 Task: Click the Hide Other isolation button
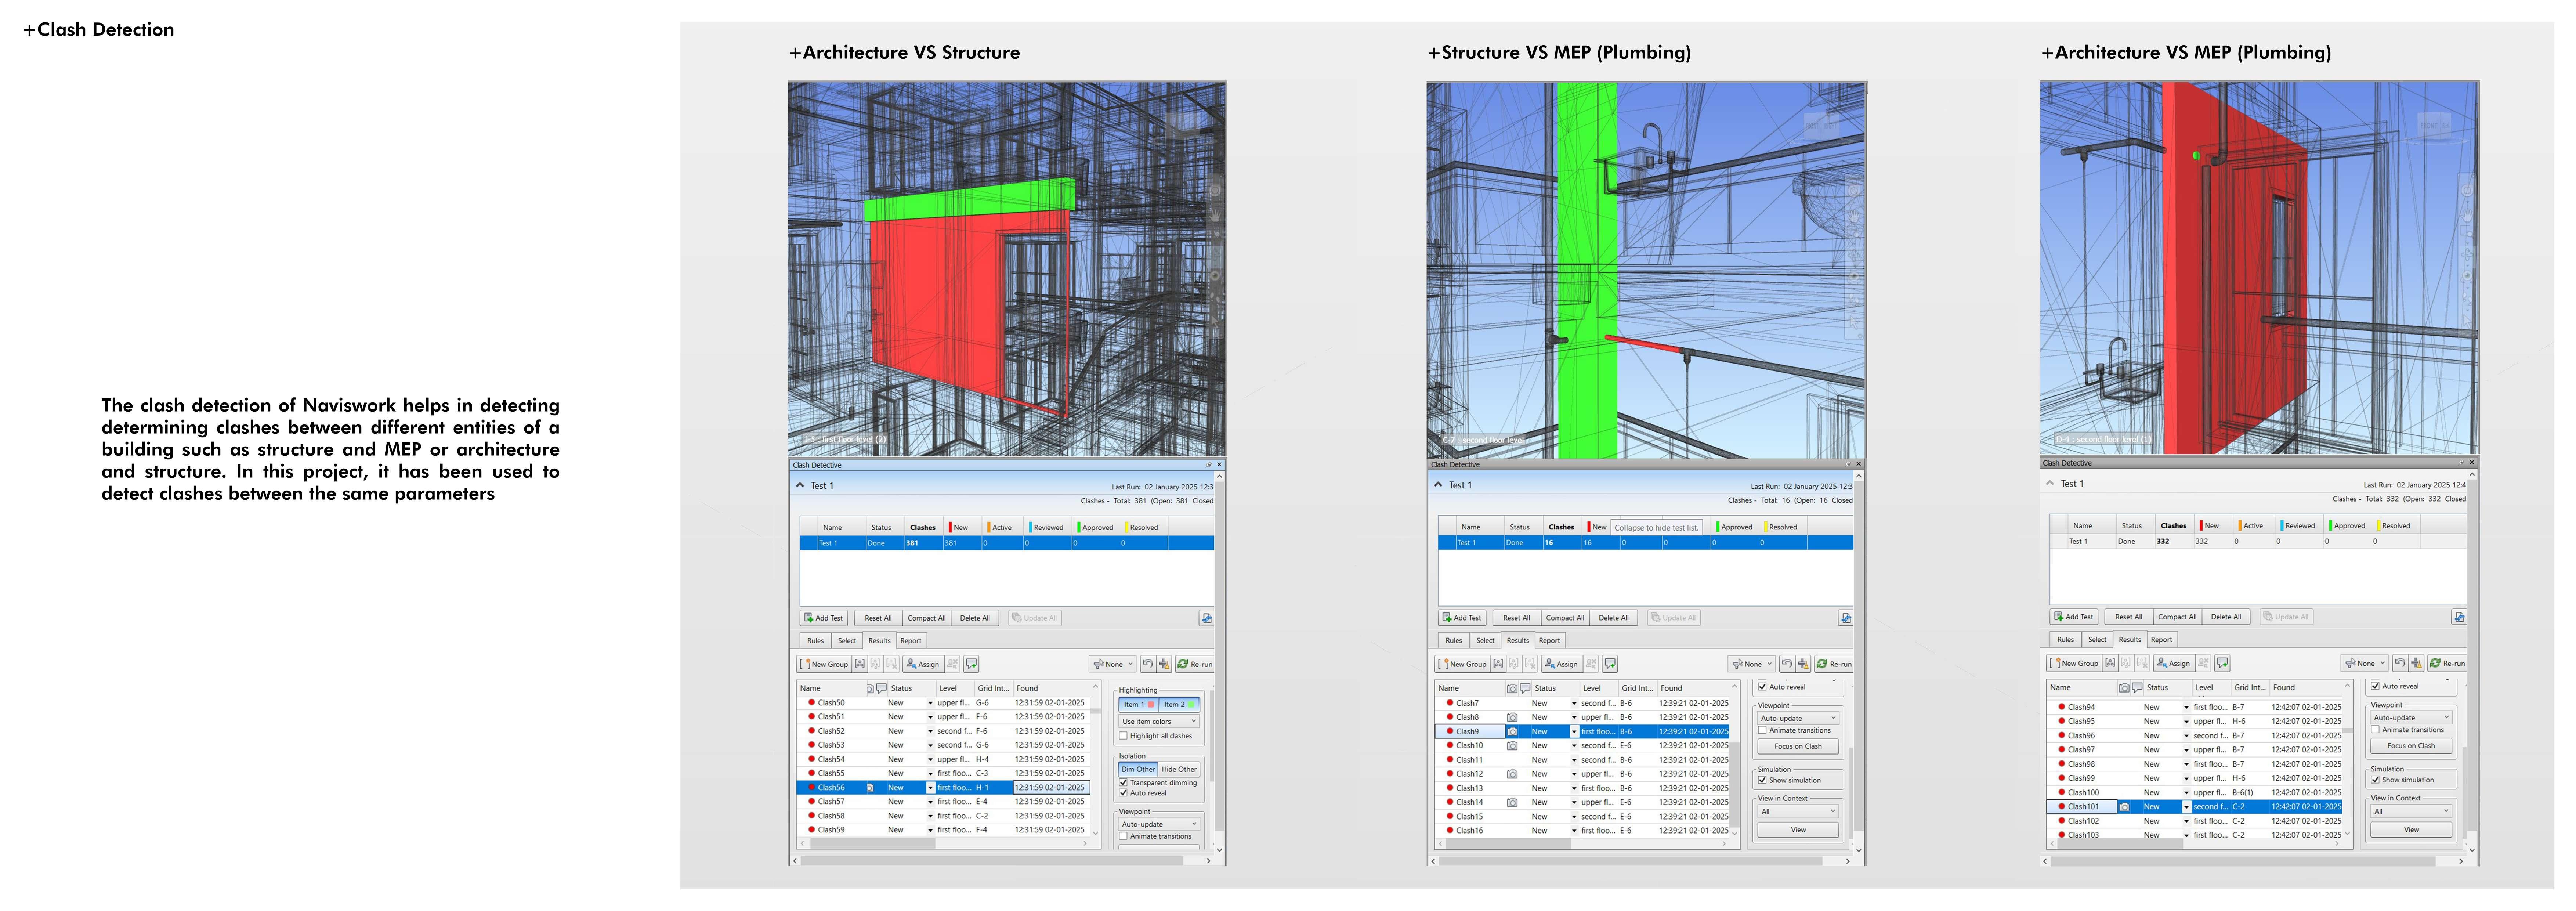(x=1179, y=769)
